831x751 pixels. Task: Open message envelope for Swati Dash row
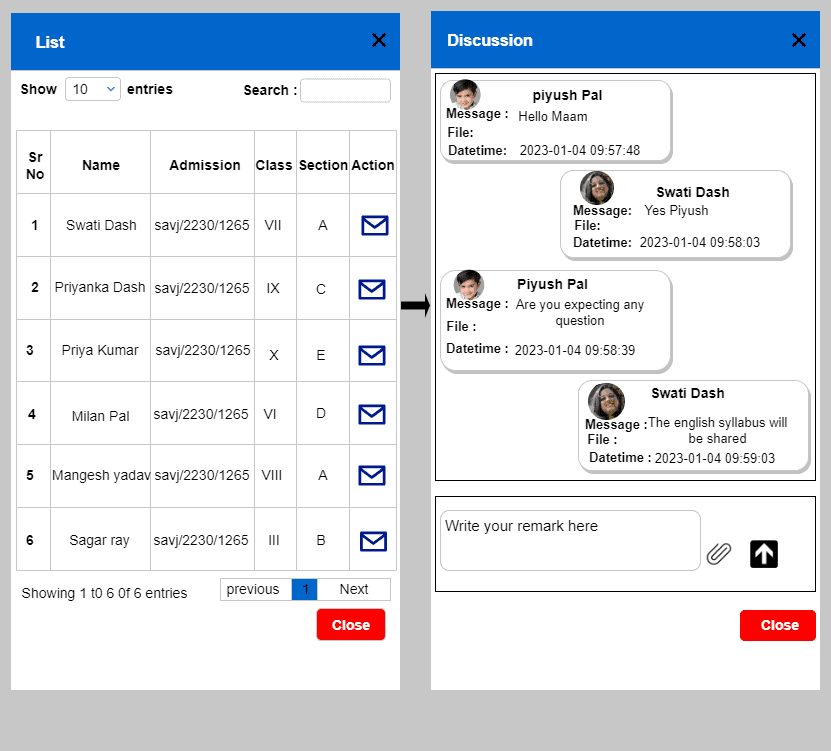tap(375, 225)
